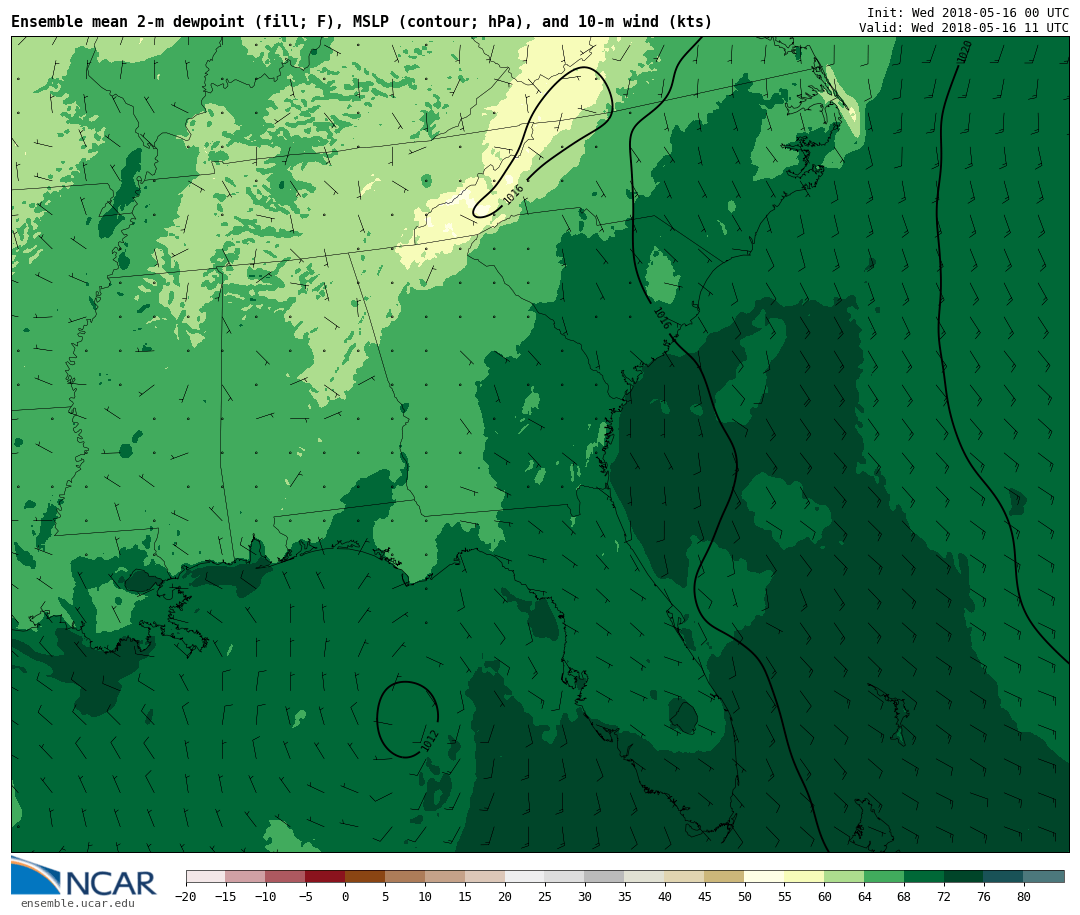The height and width of the screenshot is (915, 1080).
Task: Click the light green 60 to 64 swatch
Action: click(x=844, y=876)
